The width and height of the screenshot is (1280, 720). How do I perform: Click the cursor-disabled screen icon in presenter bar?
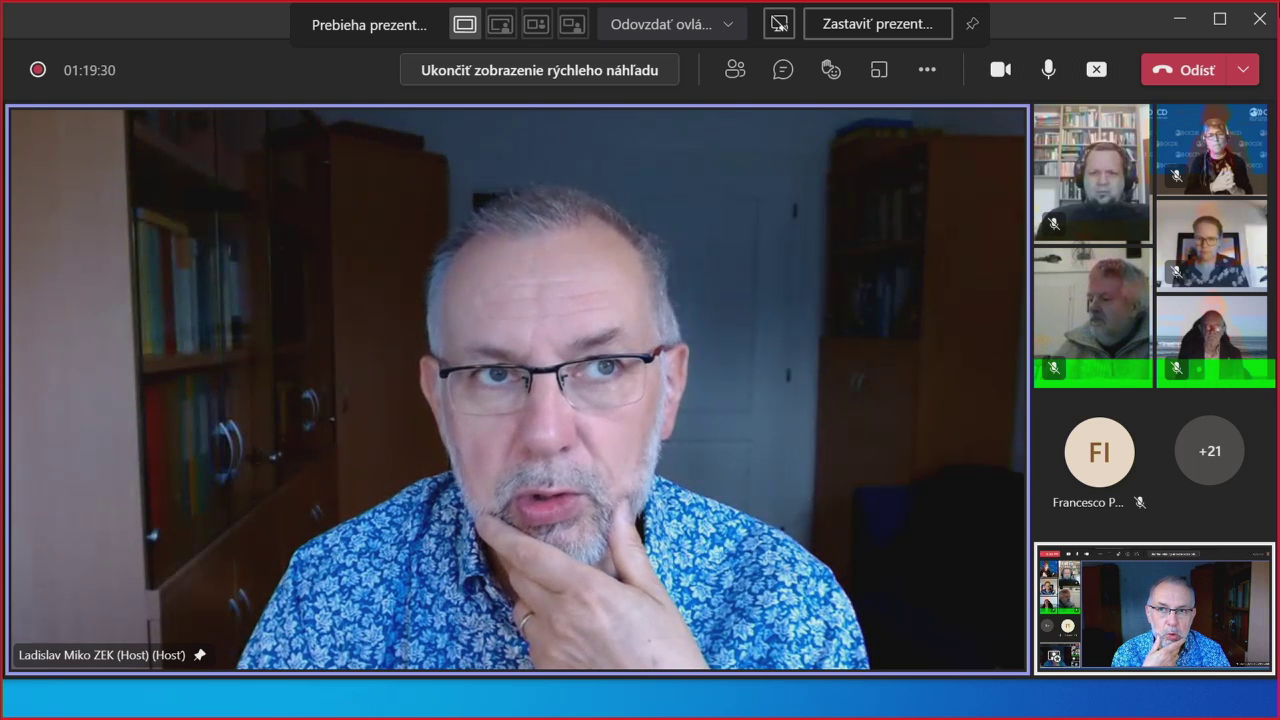[779, 24]
